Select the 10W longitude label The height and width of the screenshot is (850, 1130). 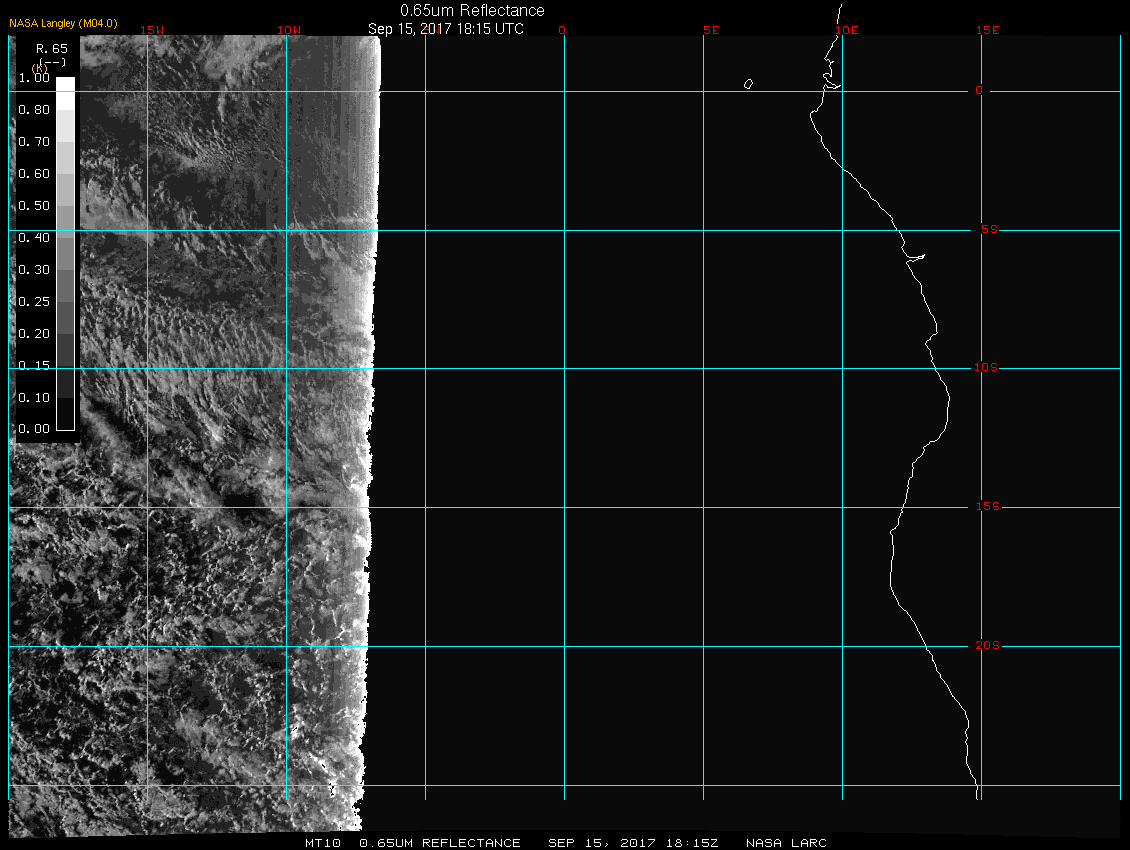tap(289, 30)
